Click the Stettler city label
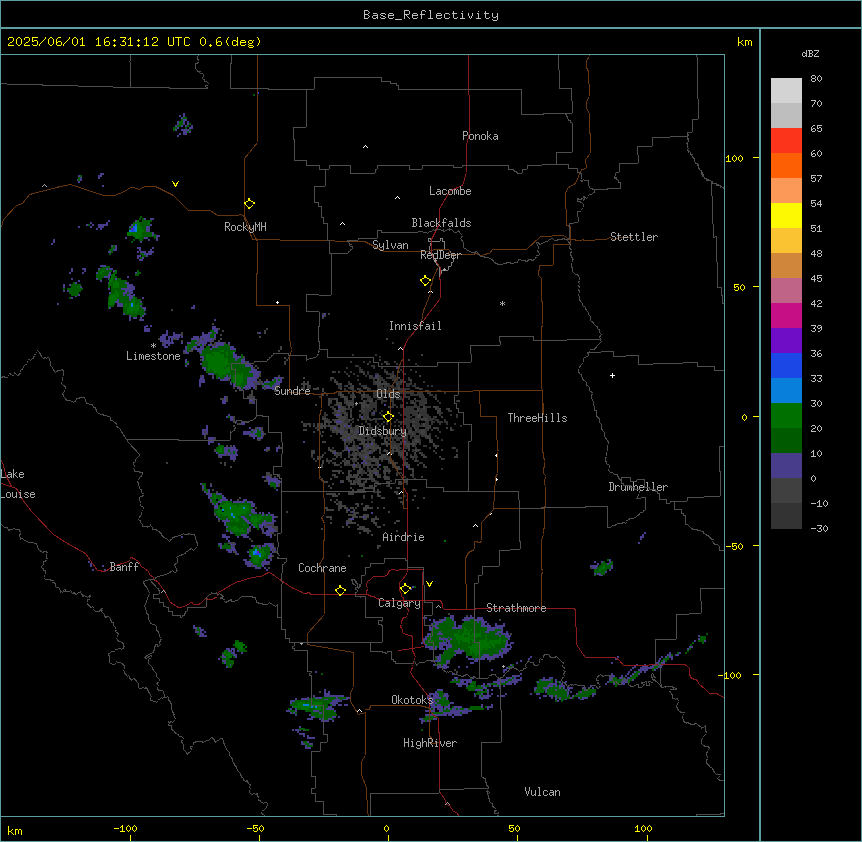The image size is (862, 842). [634, 237]
